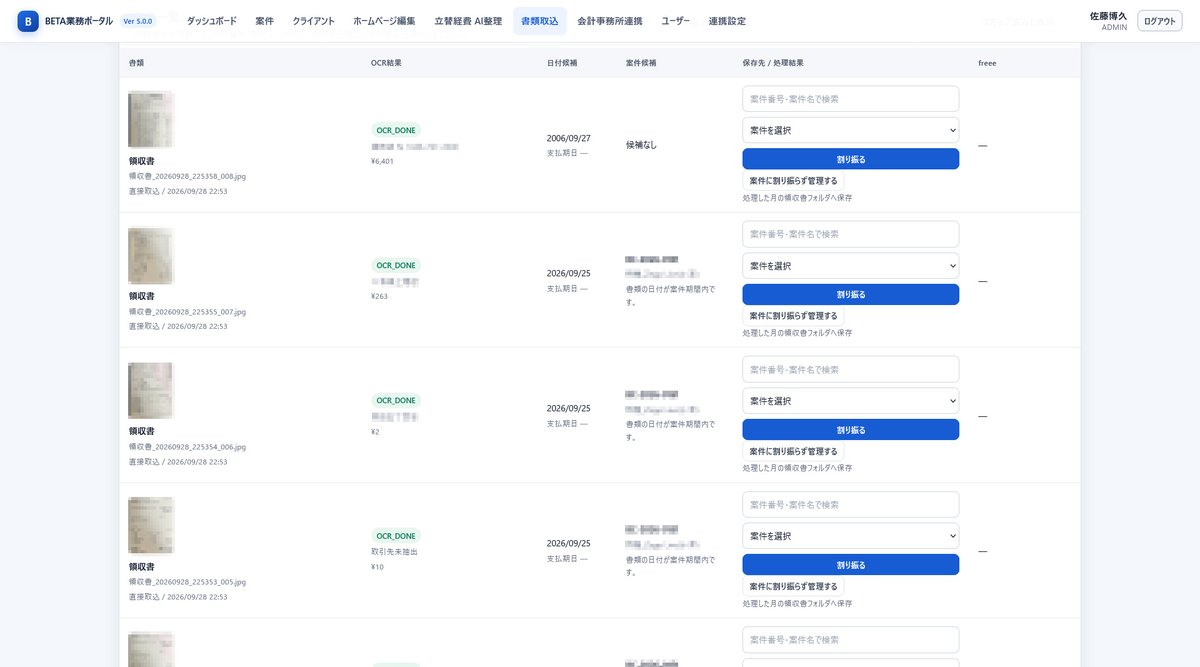Viewport: 1200px width, 667px height.
Task: Click 割り振る for the ¥6,401 receipt
Action: (x=851, y=159)
